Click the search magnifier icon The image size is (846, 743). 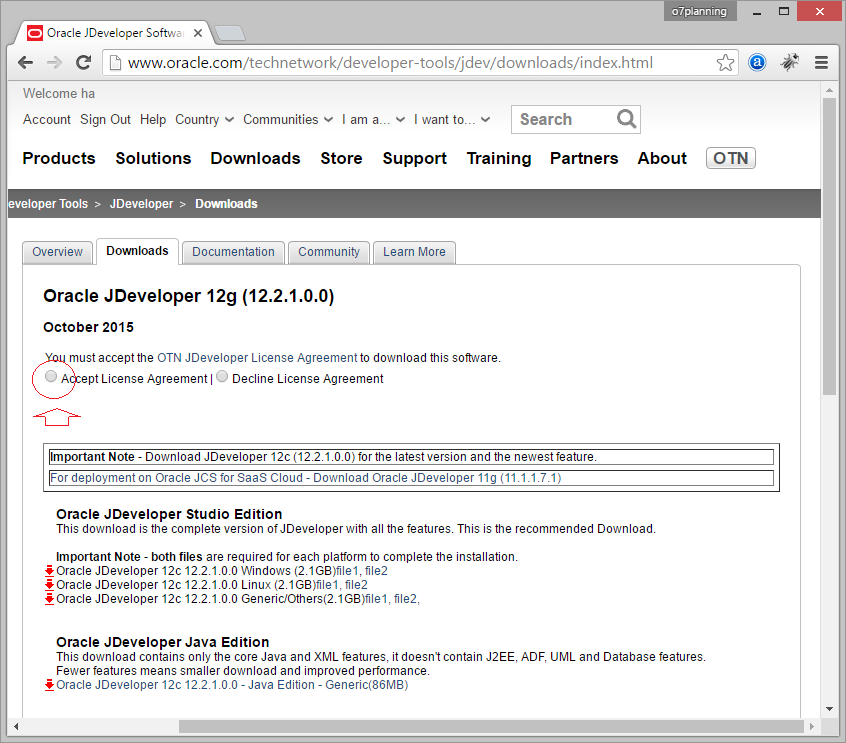tap(626, 119)
